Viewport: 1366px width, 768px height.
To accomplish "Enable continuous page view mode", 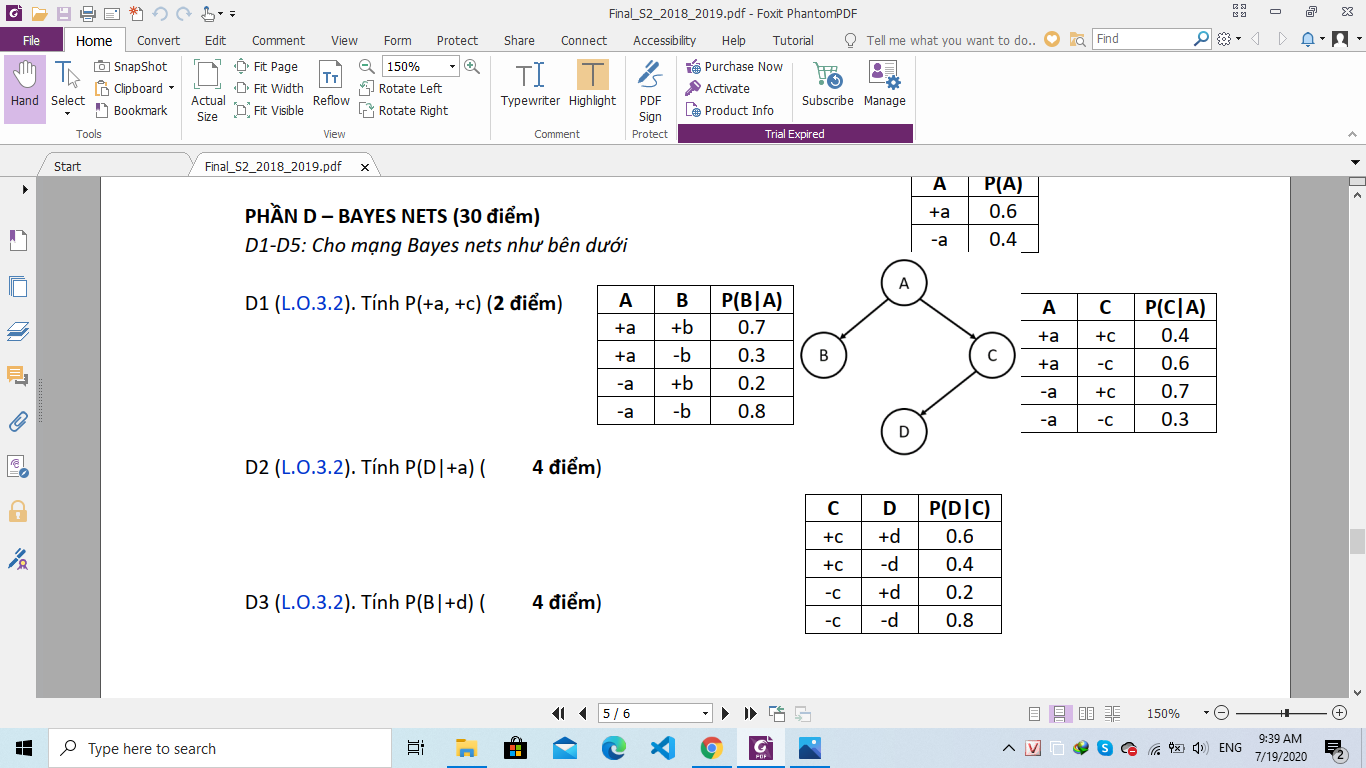I will pos(1057,714).
